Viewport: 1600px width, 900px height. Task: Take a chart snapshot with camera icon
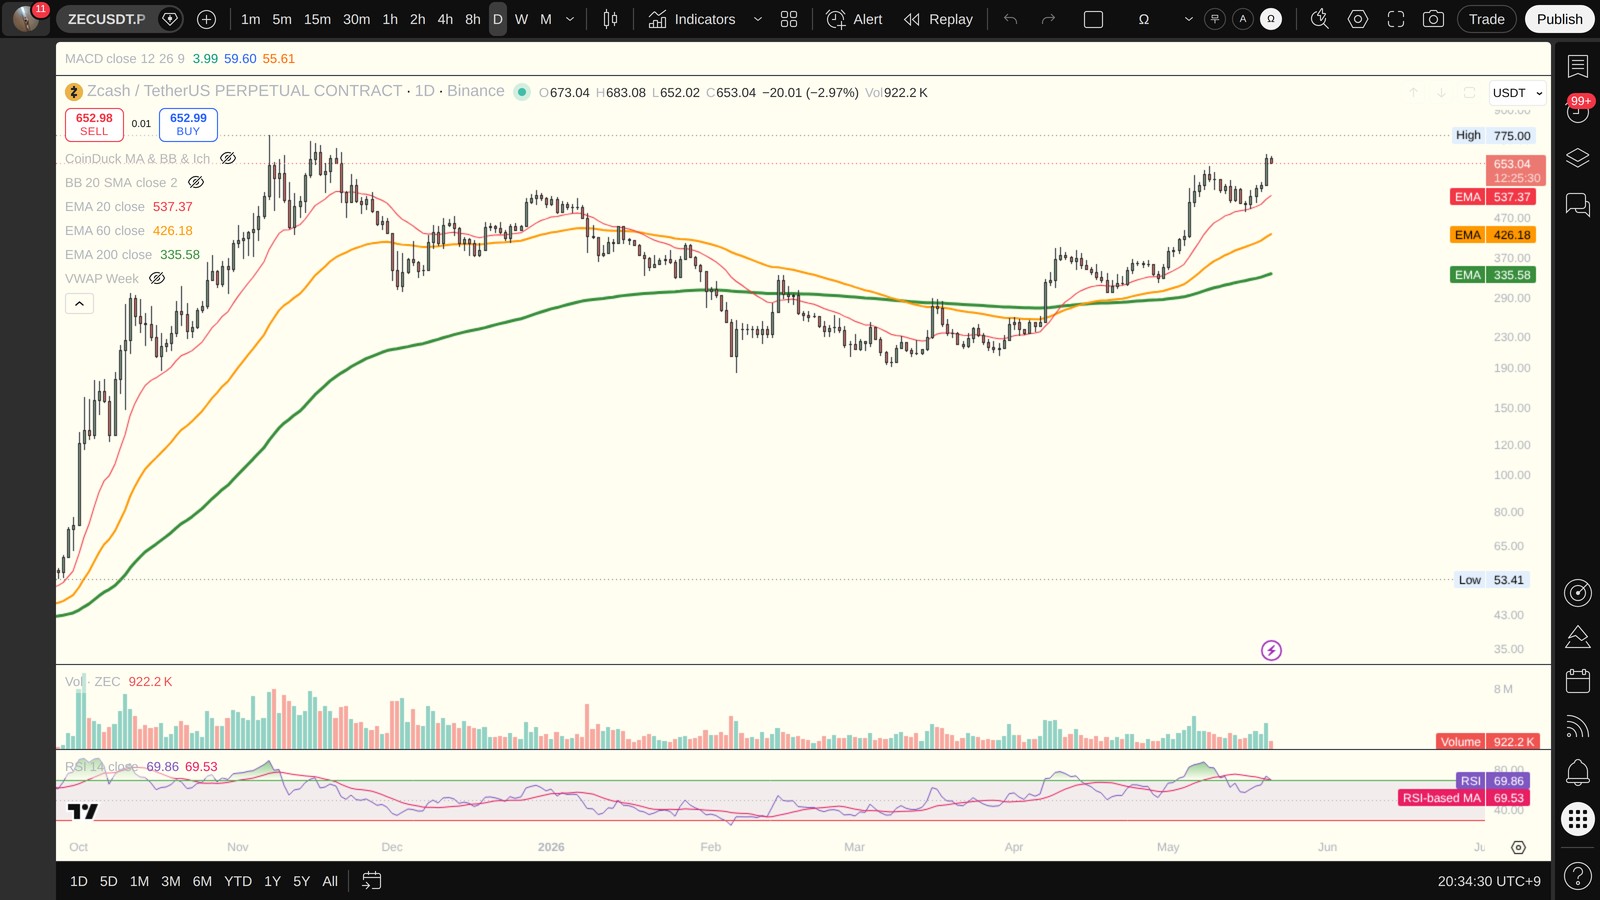tap(1433, 19)
